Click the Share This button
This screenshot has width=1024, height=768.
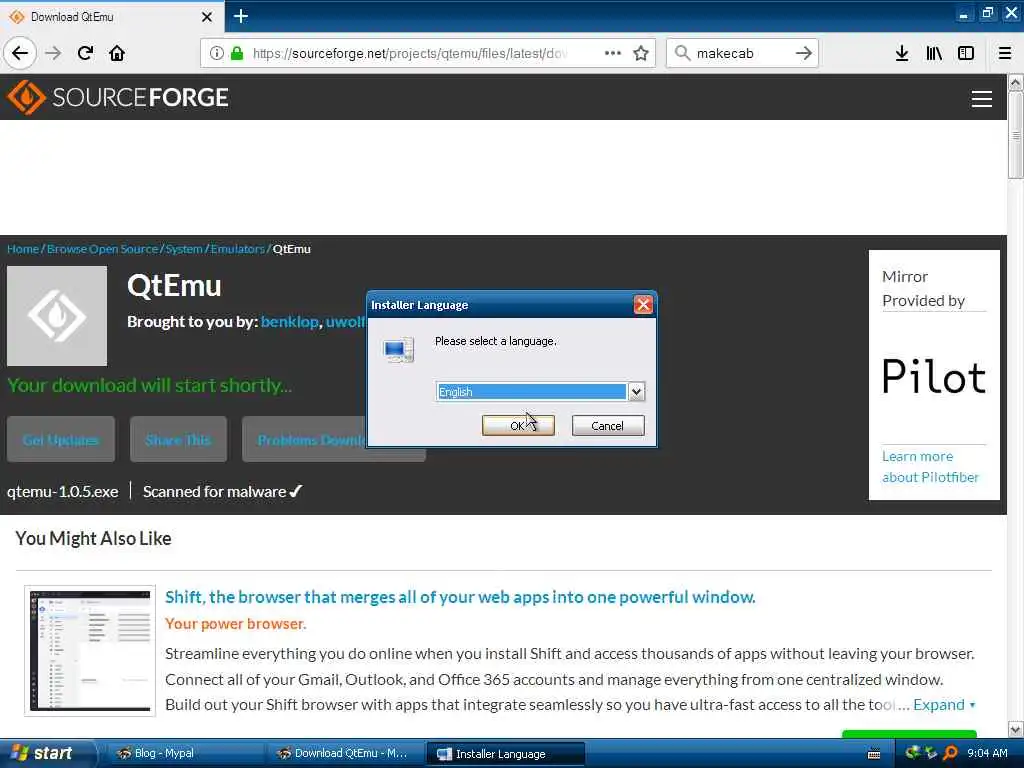click(x=178, y=440)
